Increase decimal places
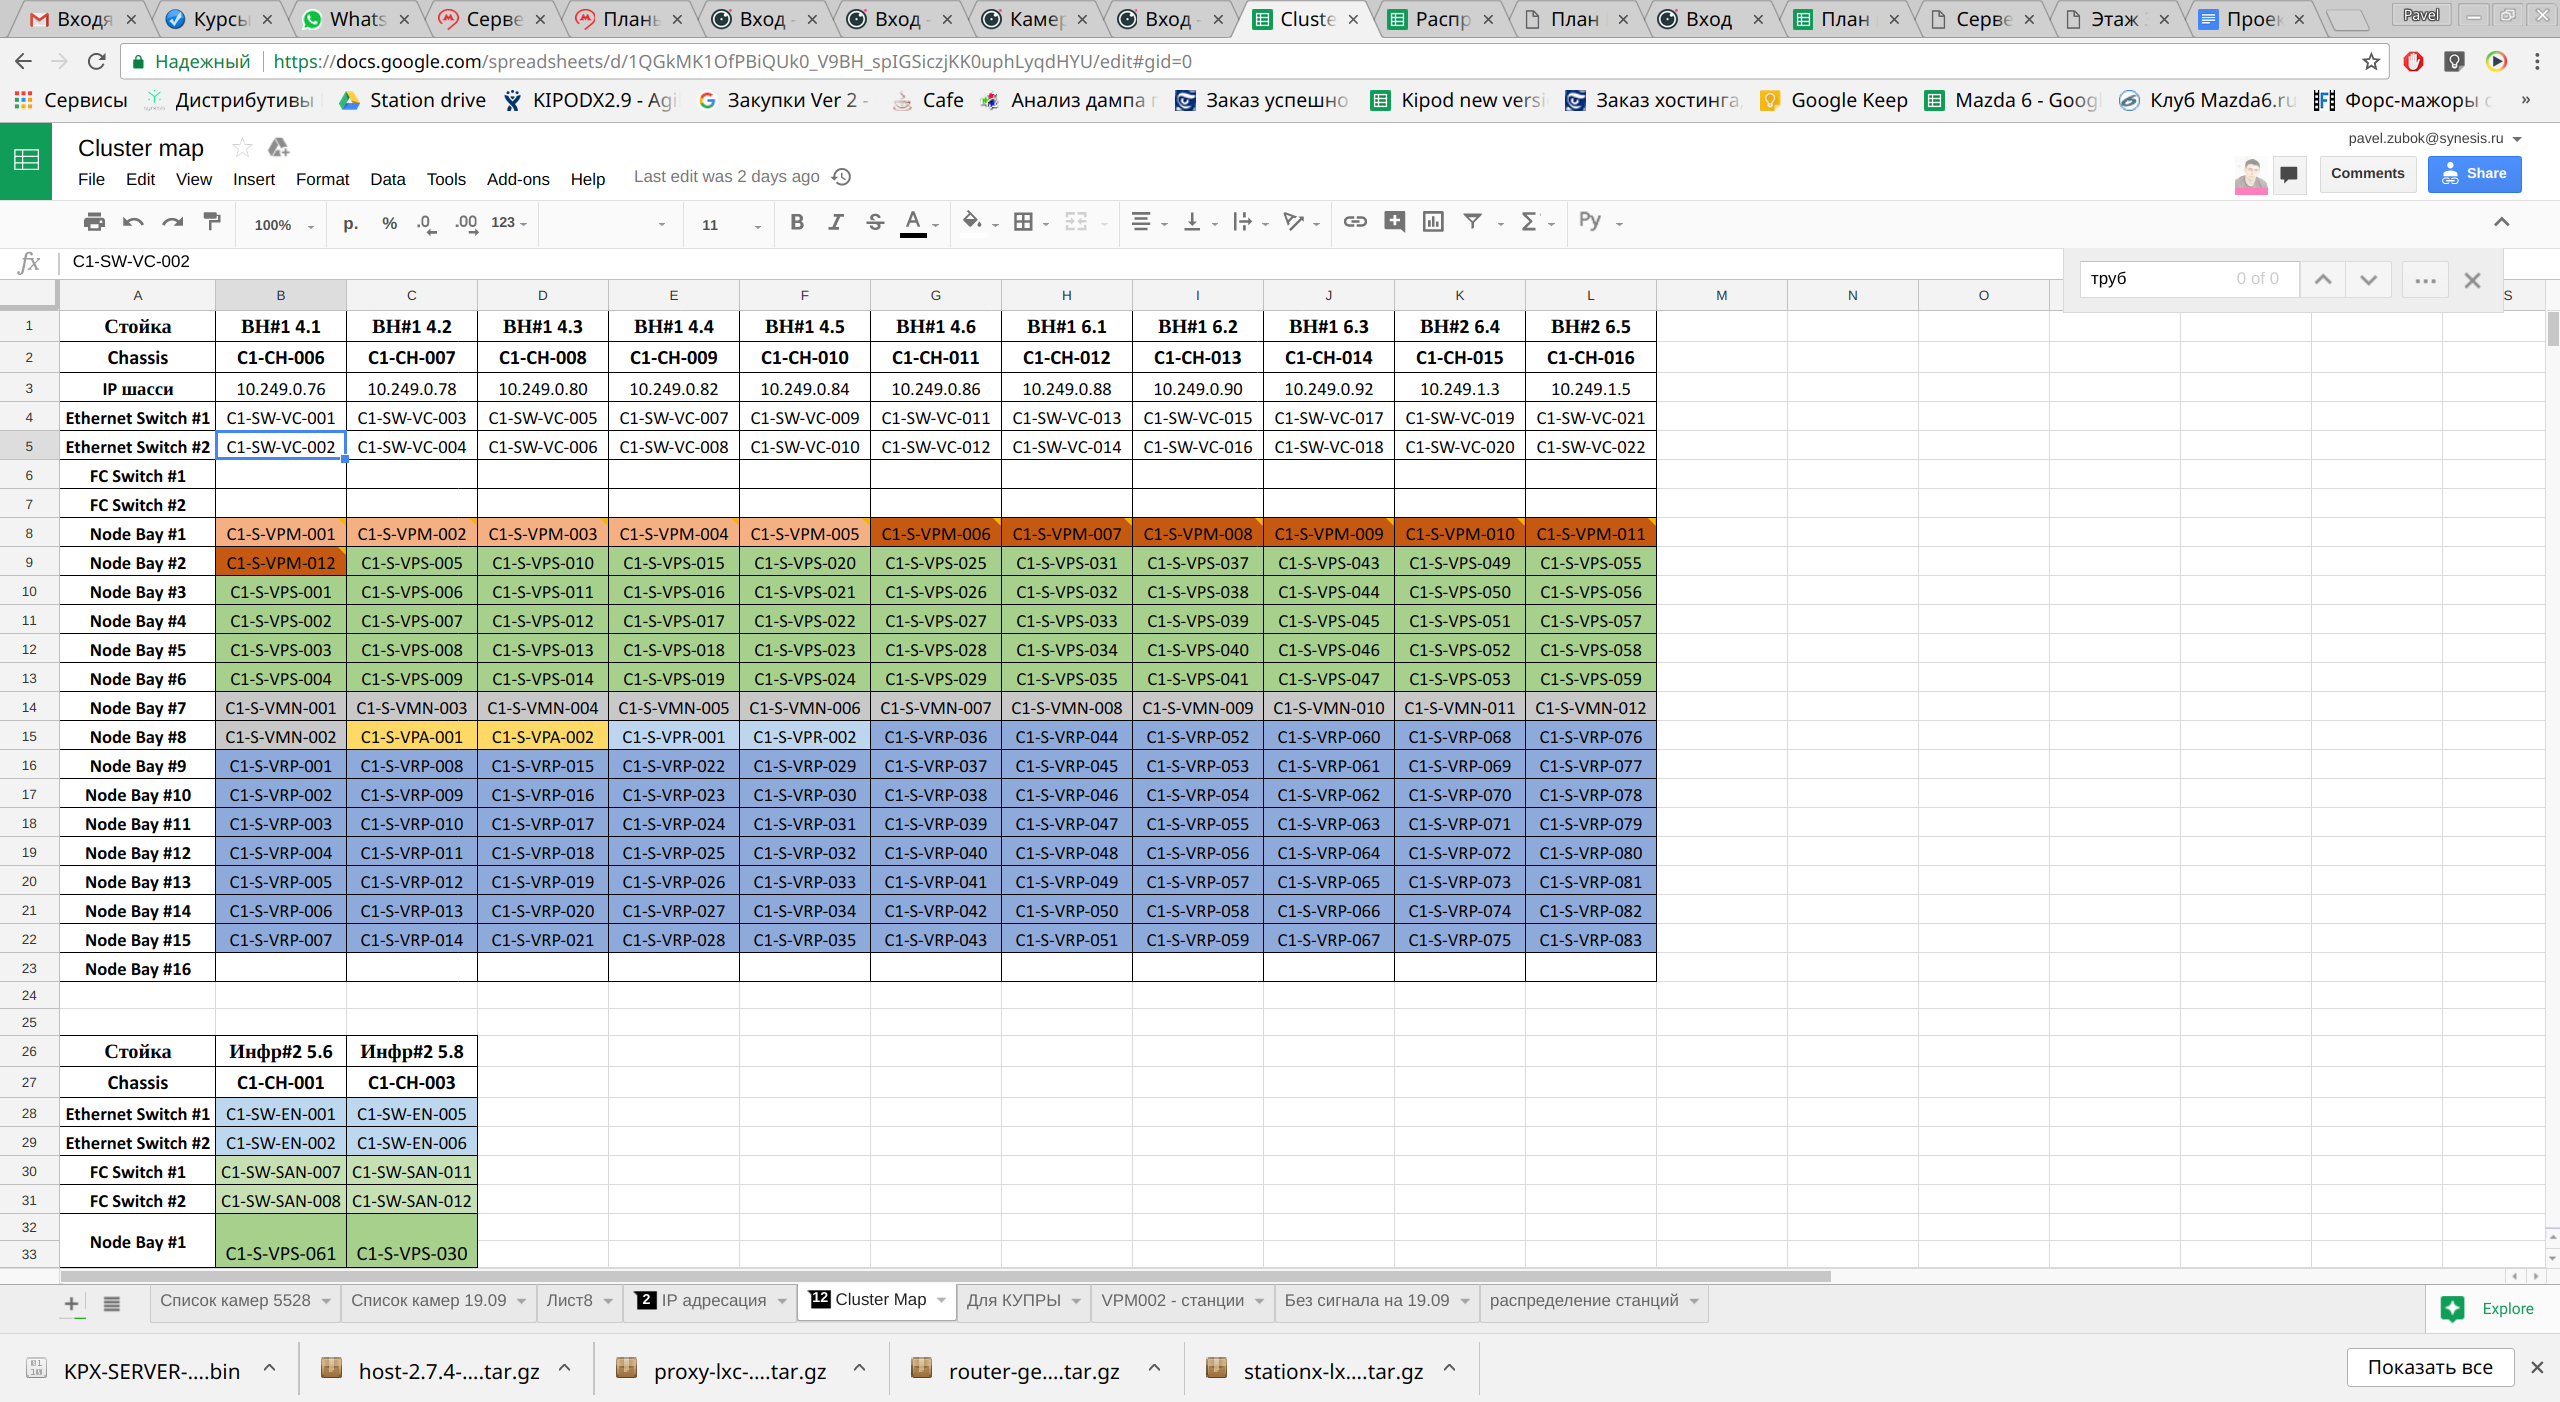The width and height of the screenshot is (2560, 1402). pos(466,223)
